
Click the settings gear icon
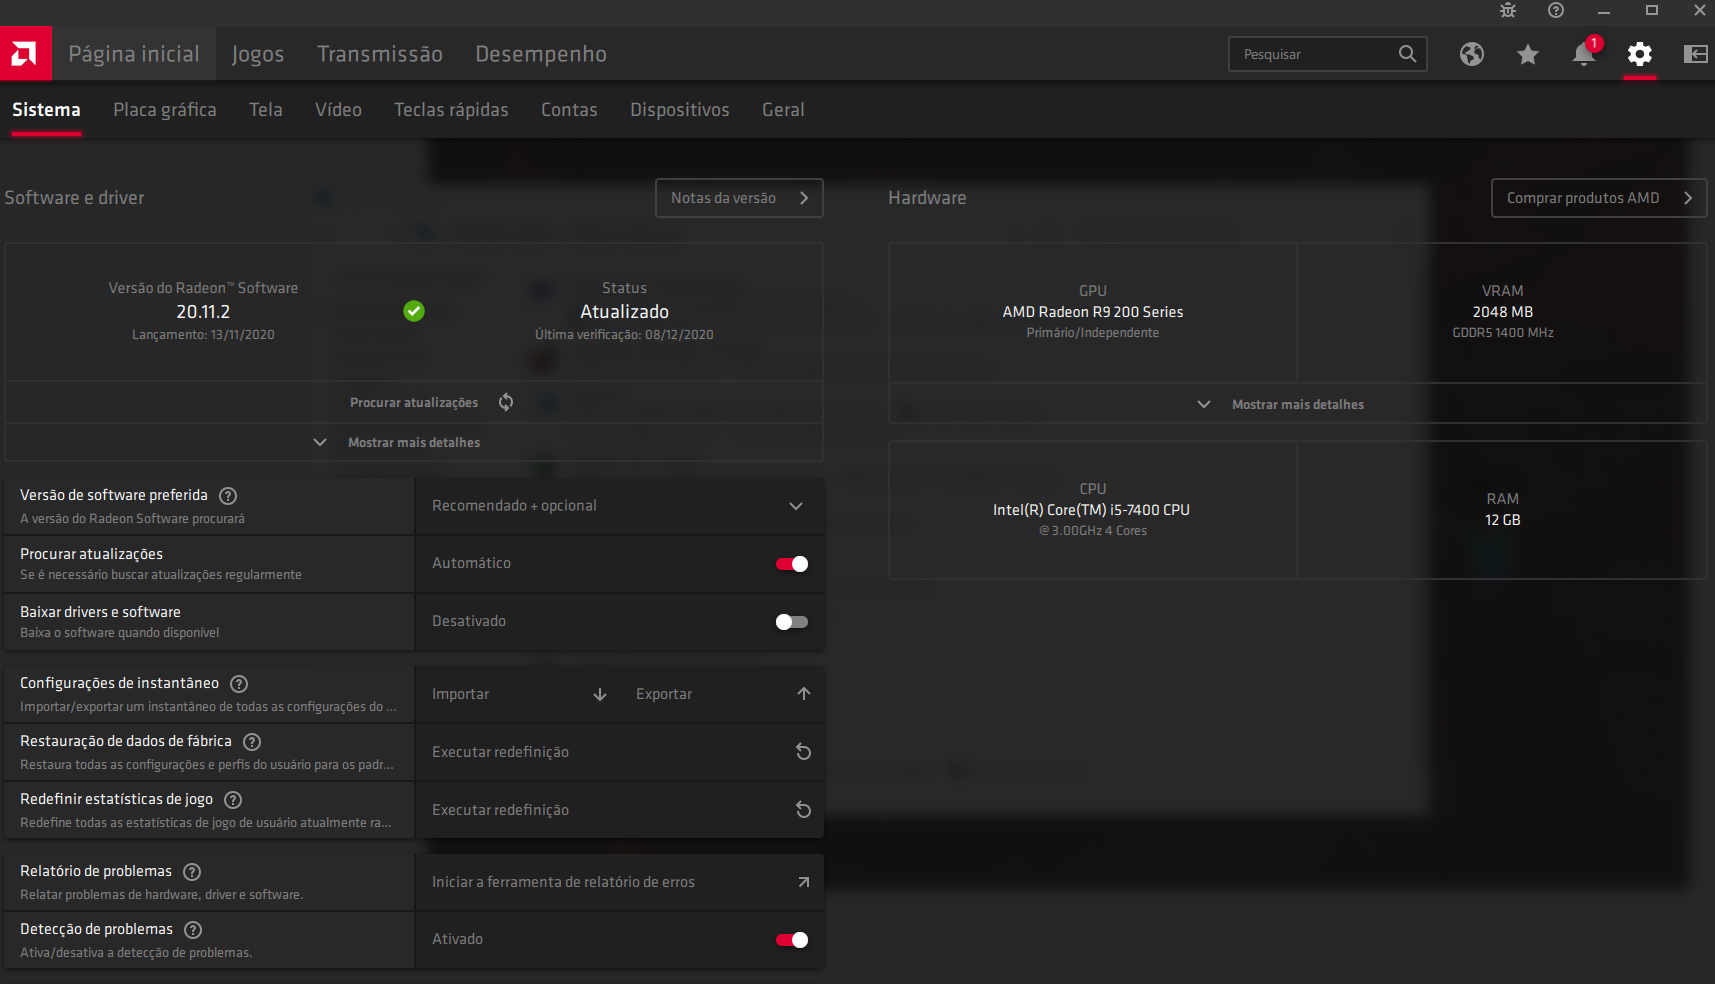point(1639,54)
